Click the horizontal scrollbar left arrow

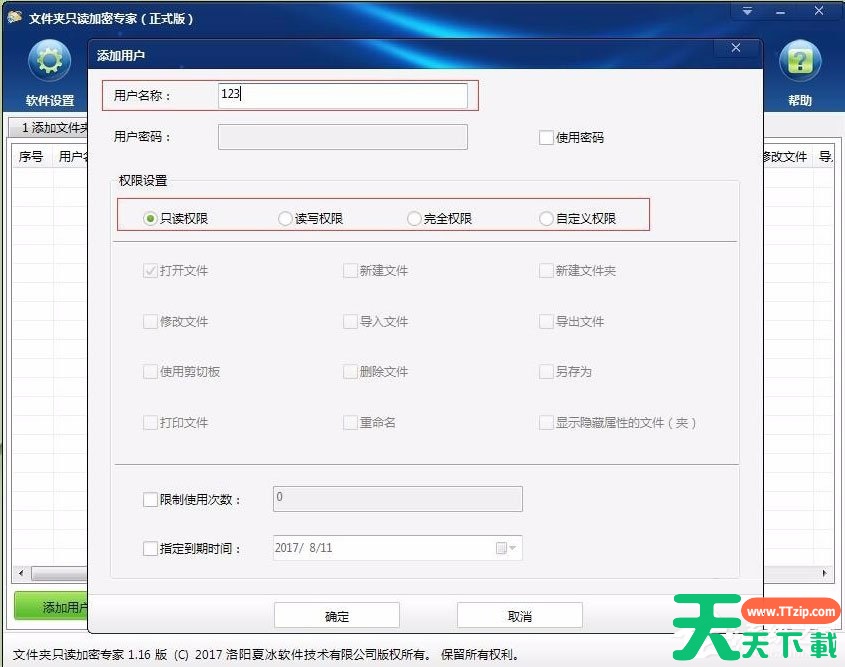click(x=21, y=573)
